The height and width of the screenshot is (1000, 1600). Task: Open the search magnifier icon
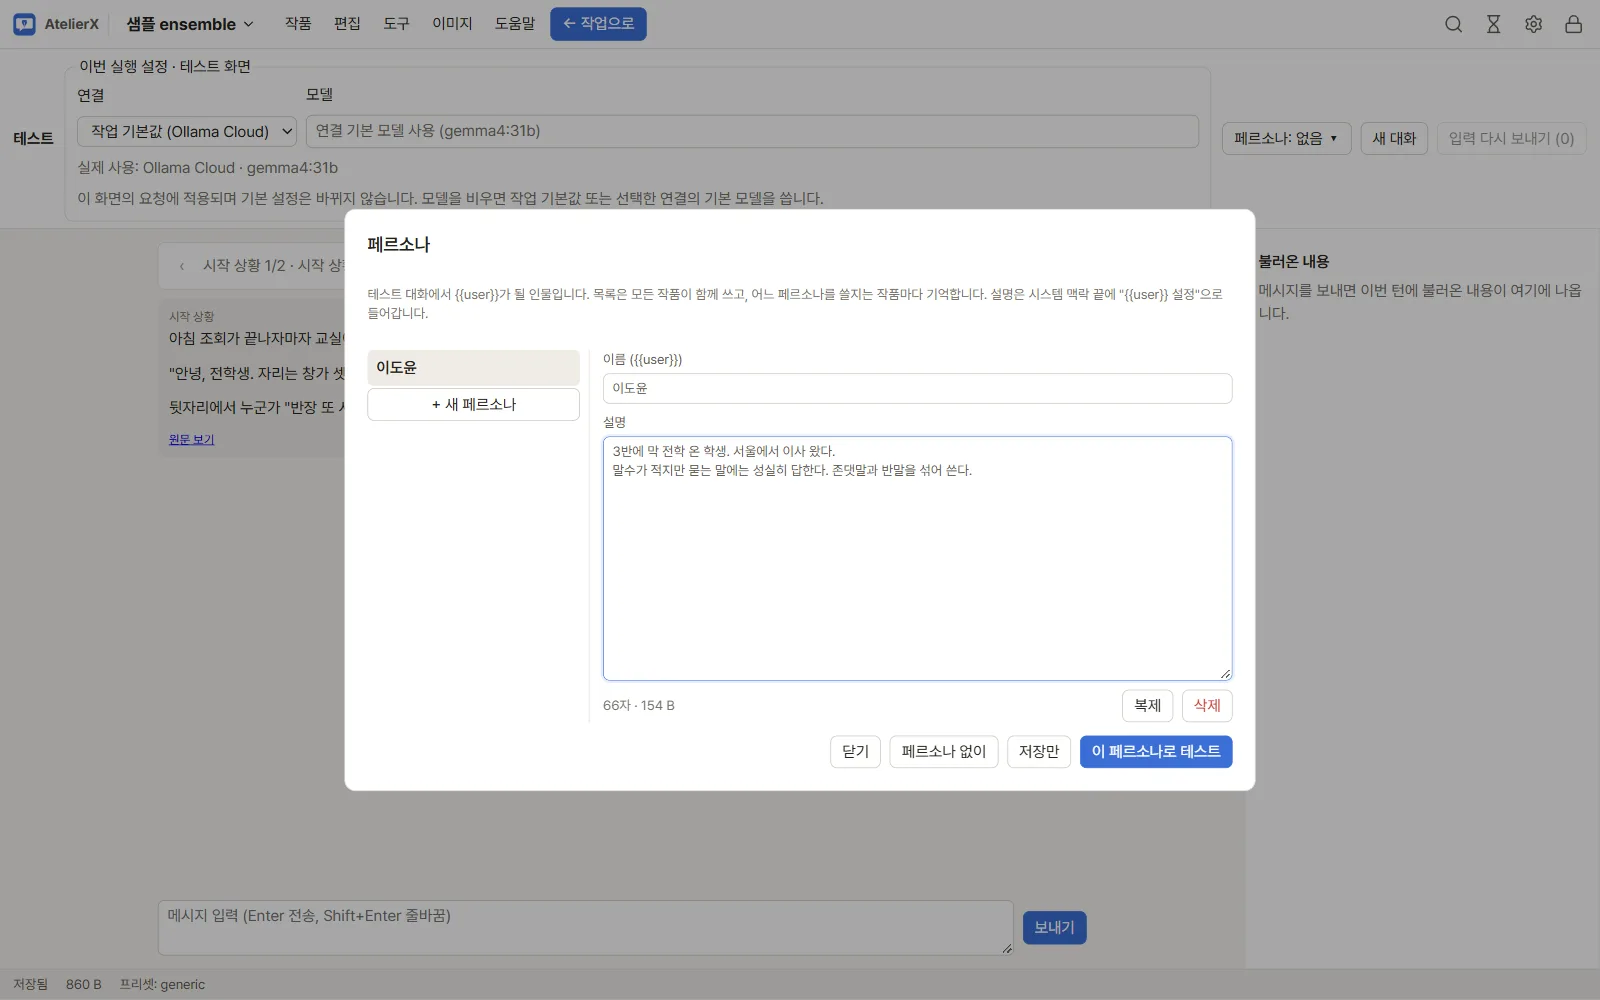coord(1453,24)
